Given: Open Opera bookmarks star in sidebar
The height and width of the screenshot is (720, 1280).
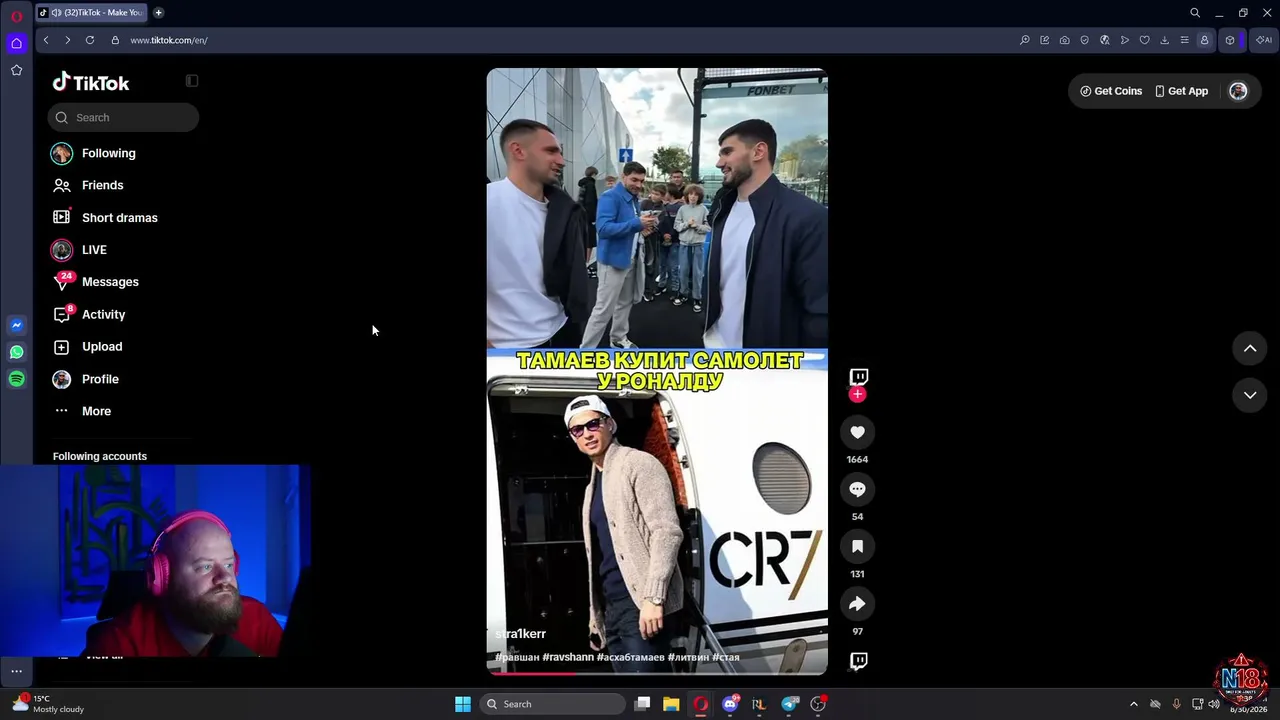Looking at the screenshot, I should [16, 70].
